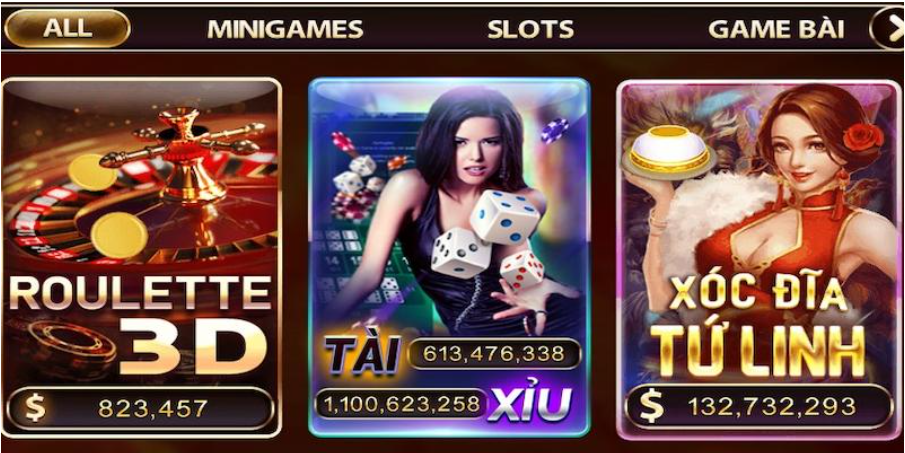Select the XỈU label
The height and width of the screenshot is (453, 905).
[530, 403]
